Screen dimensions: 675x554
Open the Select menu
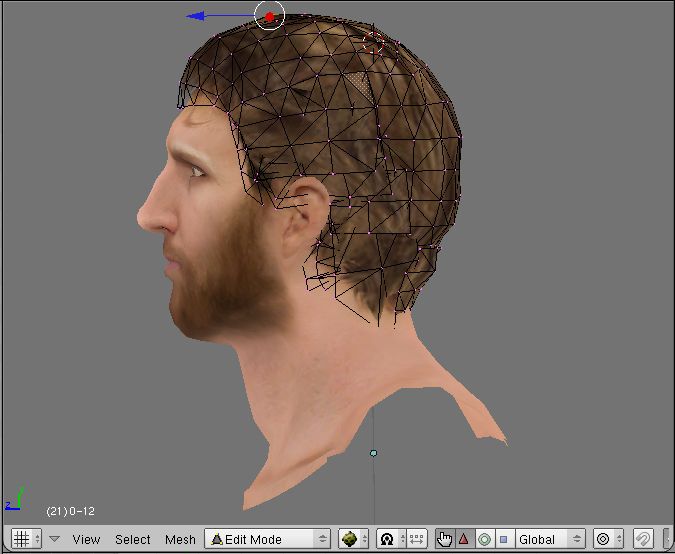click(x=132, y=539)
